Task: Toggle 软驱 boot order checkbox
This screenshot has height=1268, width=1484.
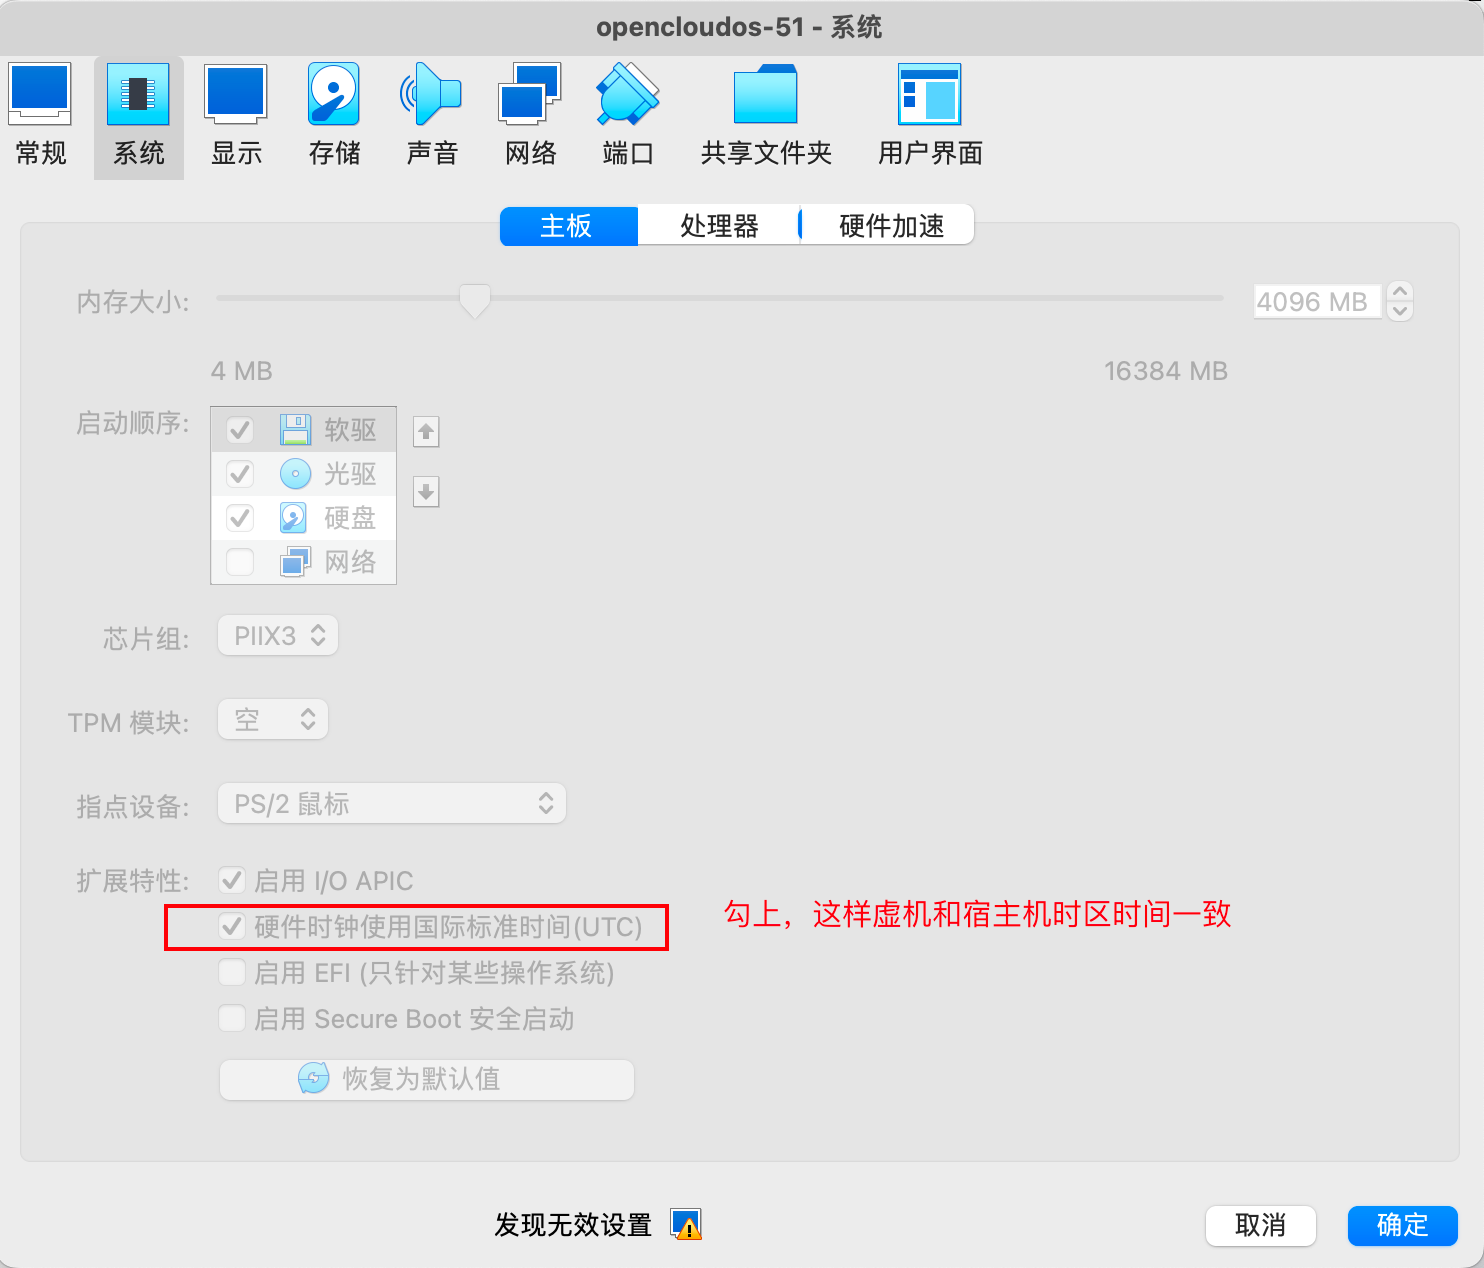Action: (x=240, y=430)
